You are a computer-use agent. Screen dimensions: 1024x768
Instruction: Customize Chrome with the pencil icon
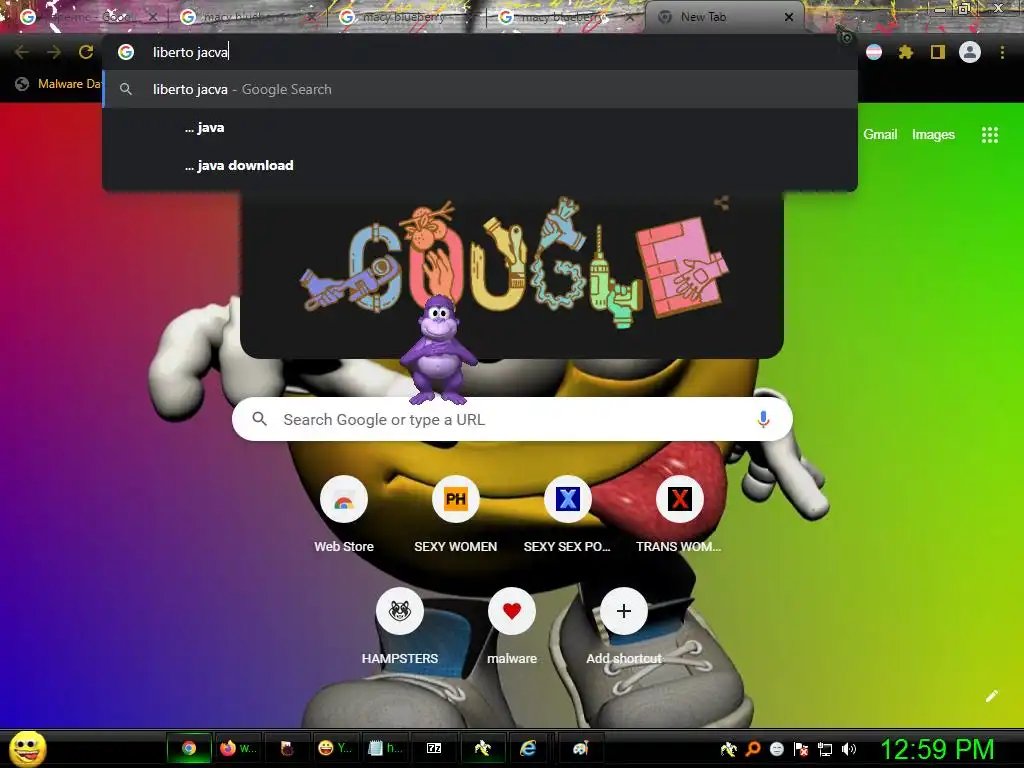(x=991, y=696)
